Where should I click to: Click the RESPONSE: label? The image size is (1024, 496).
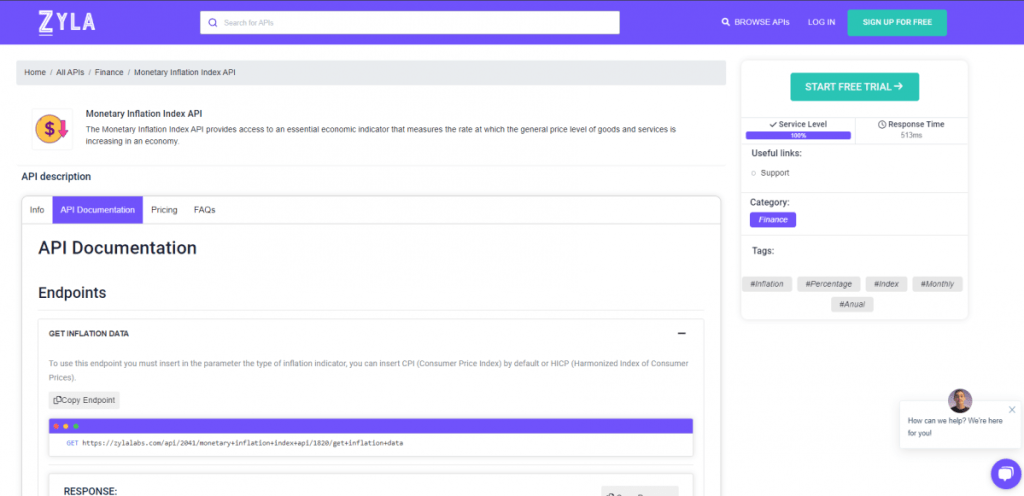(x=90, y=491)
